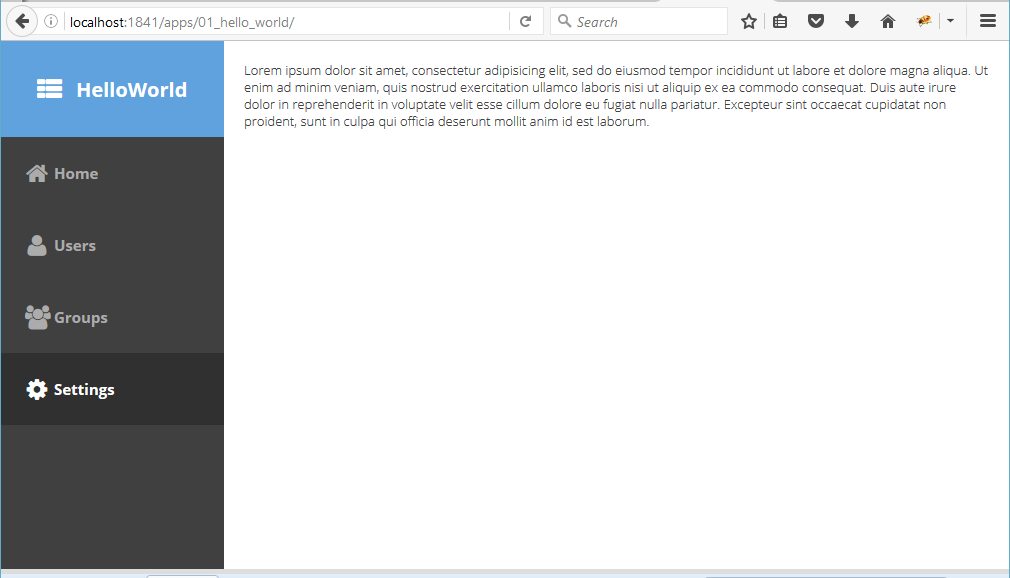1010x578 pixels.
Task: Click the Users person icon in sidebar
Action: 37,246
